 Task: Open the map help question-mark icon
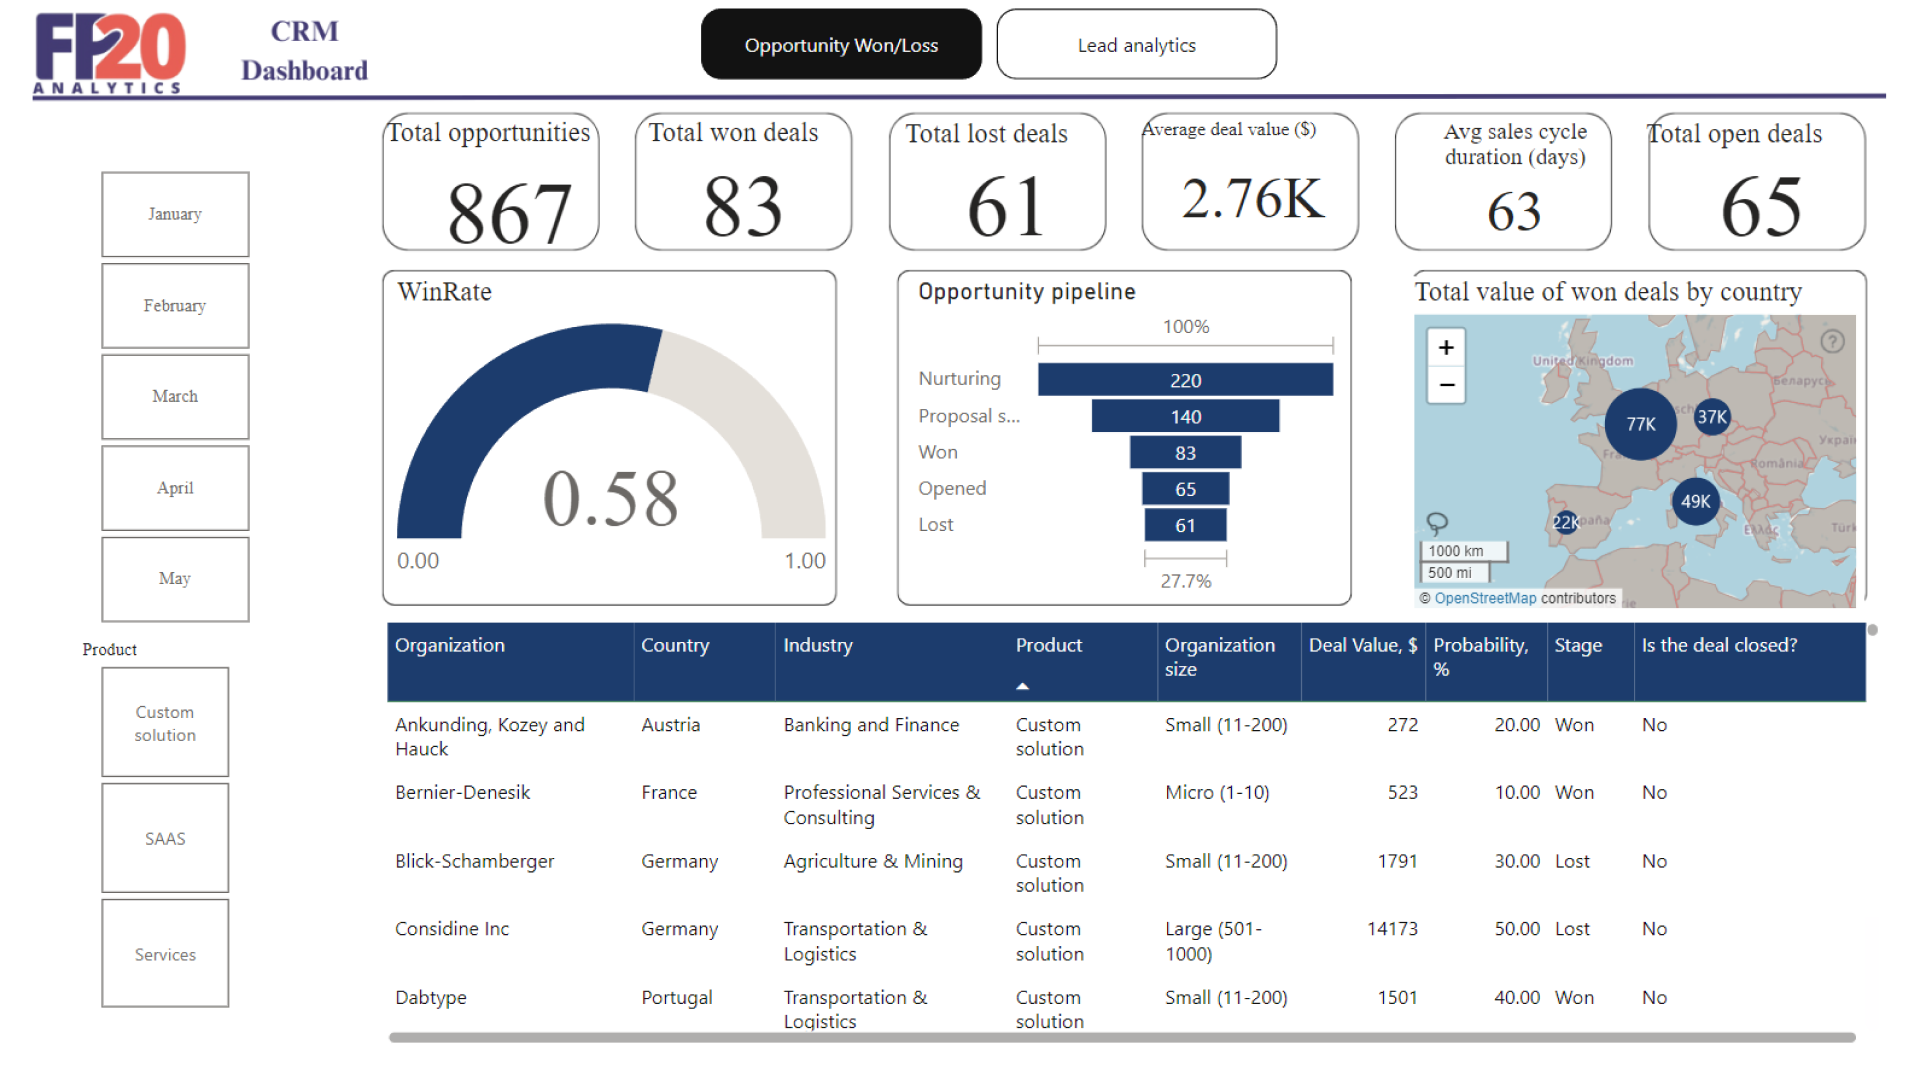tap(1832, 341)
